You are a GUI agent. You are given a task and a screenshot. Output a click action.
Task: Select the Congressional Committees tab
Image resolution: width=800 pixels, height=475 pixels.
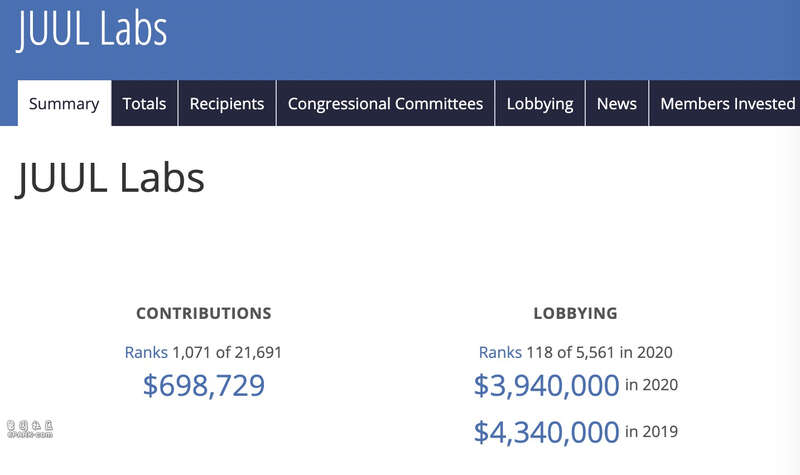385,104
